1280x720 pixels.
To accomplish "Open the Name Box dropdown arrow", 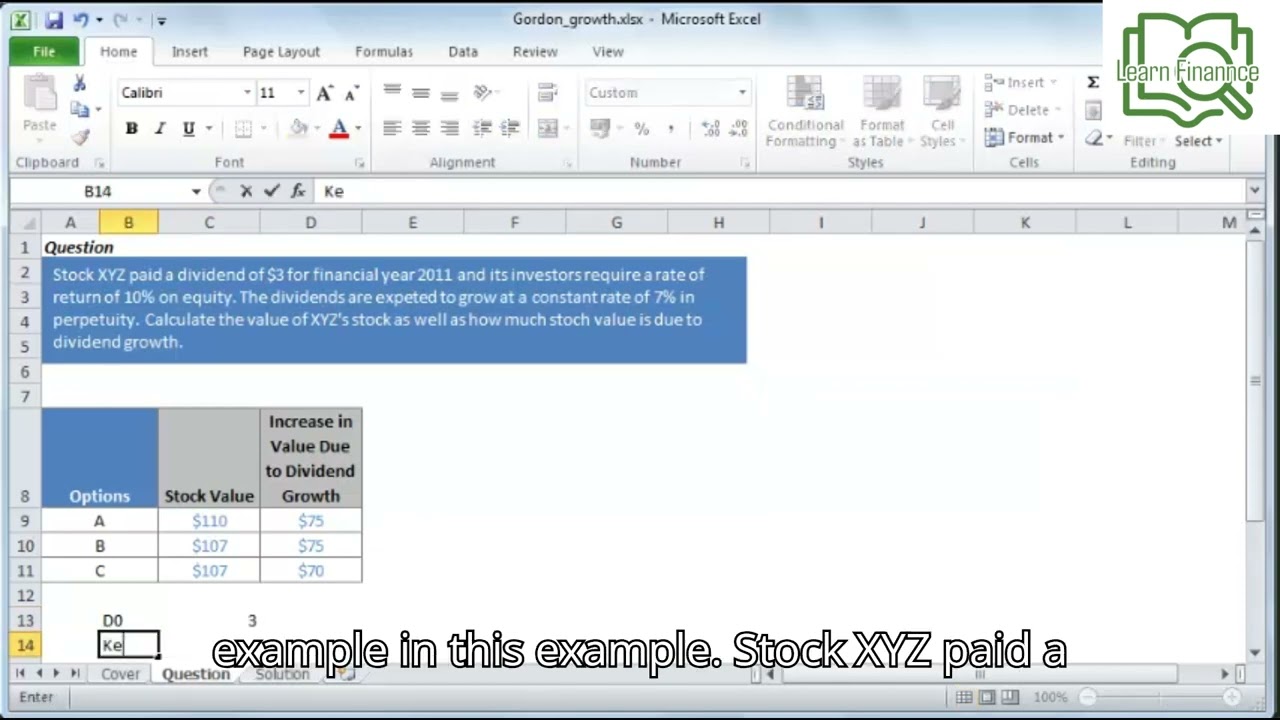I will click(196, 191).
